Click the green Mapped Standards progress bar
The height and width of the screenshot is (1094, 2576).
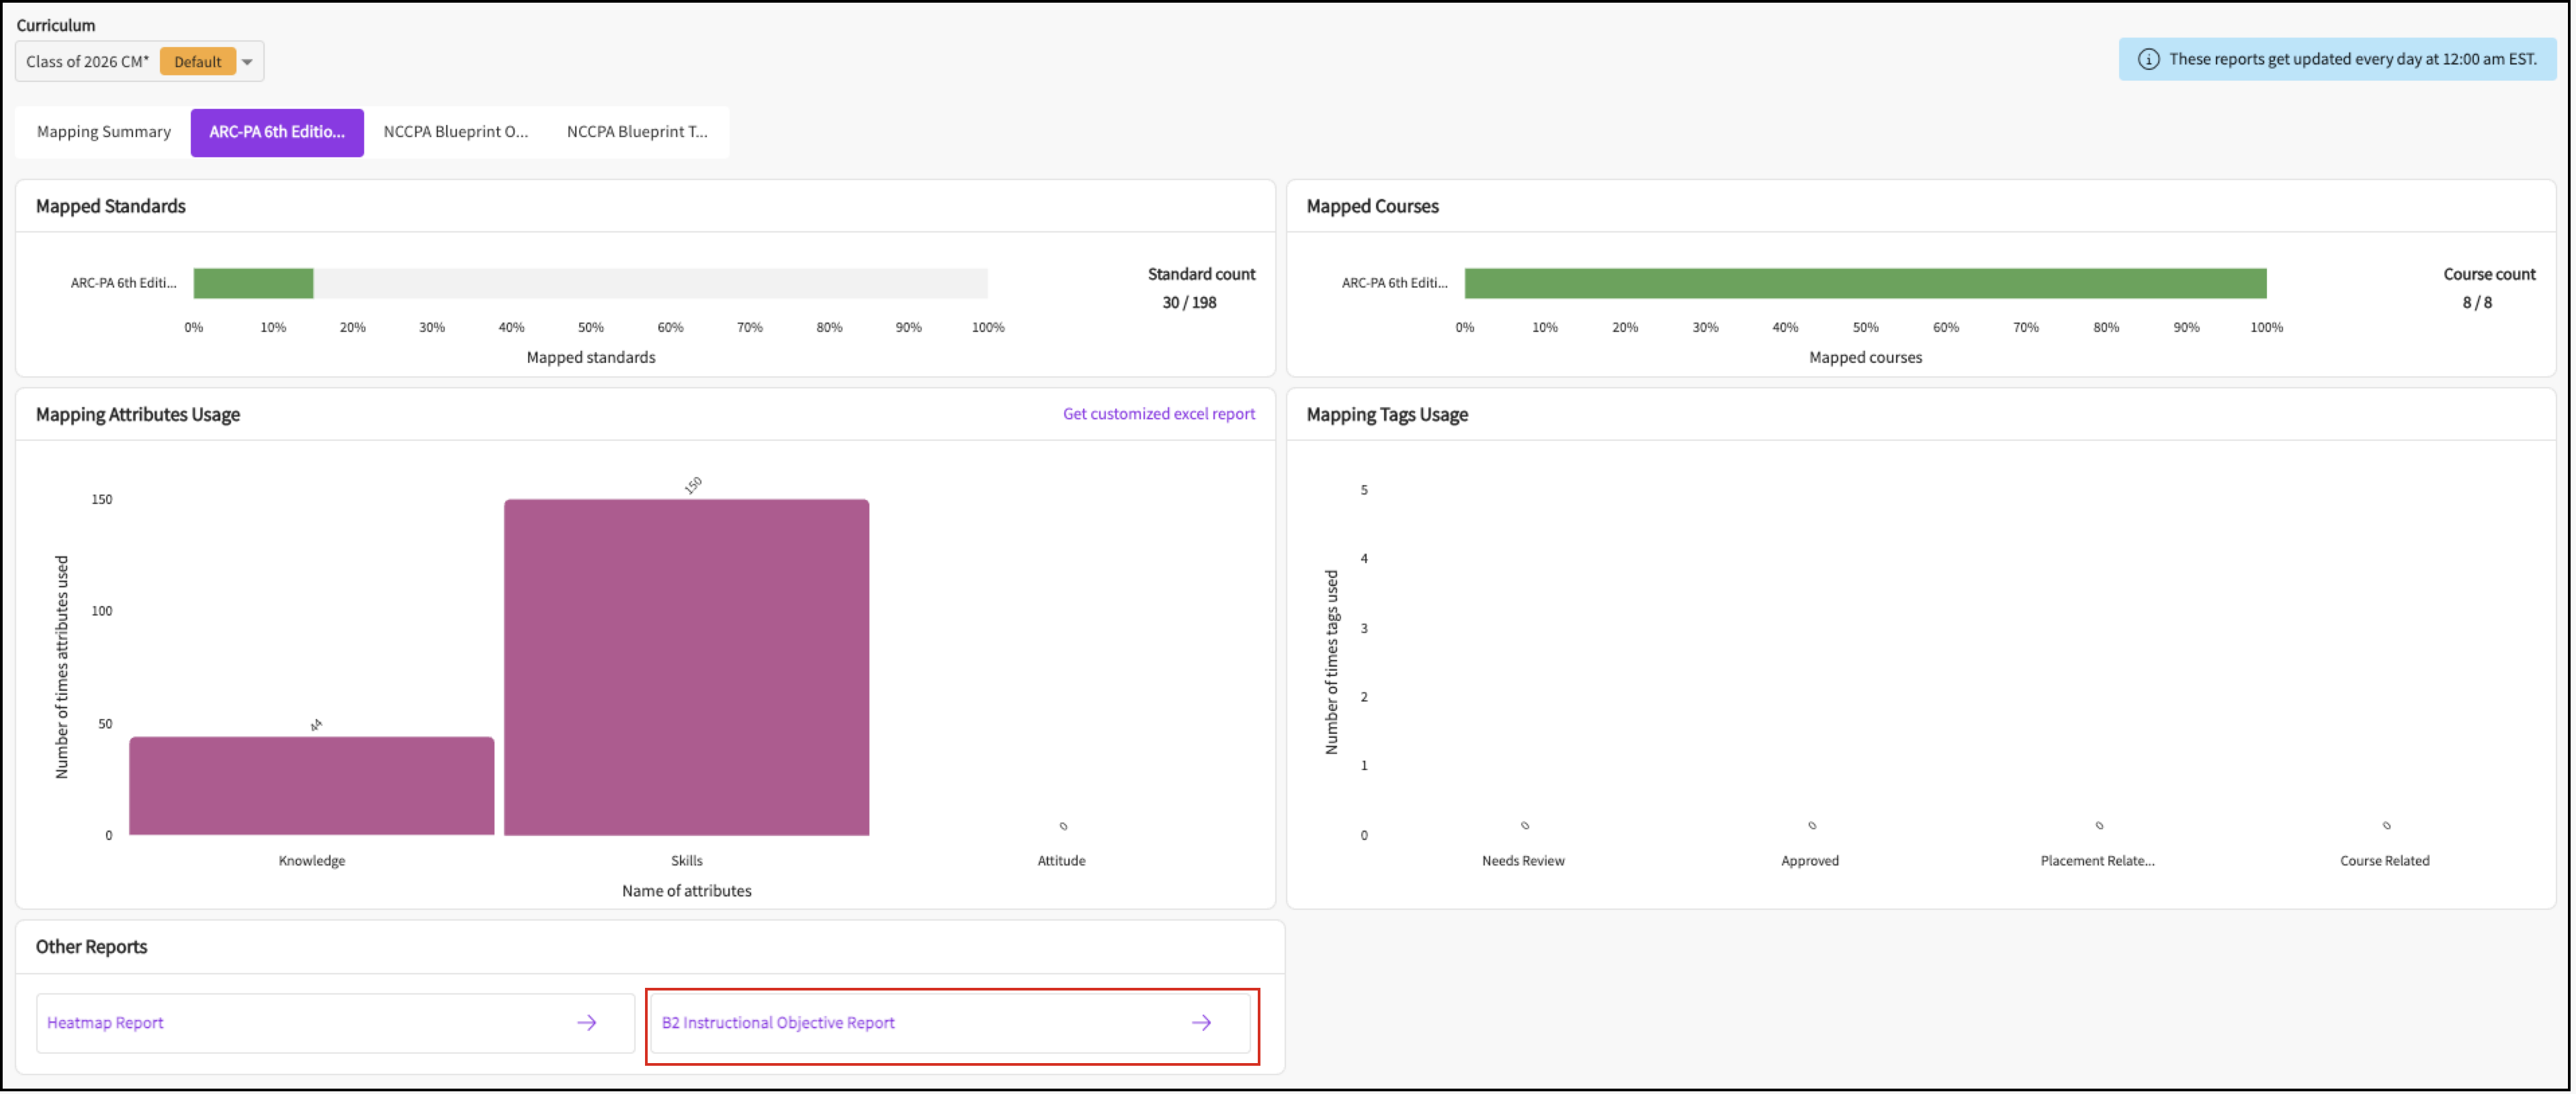[x=253, y=283]
